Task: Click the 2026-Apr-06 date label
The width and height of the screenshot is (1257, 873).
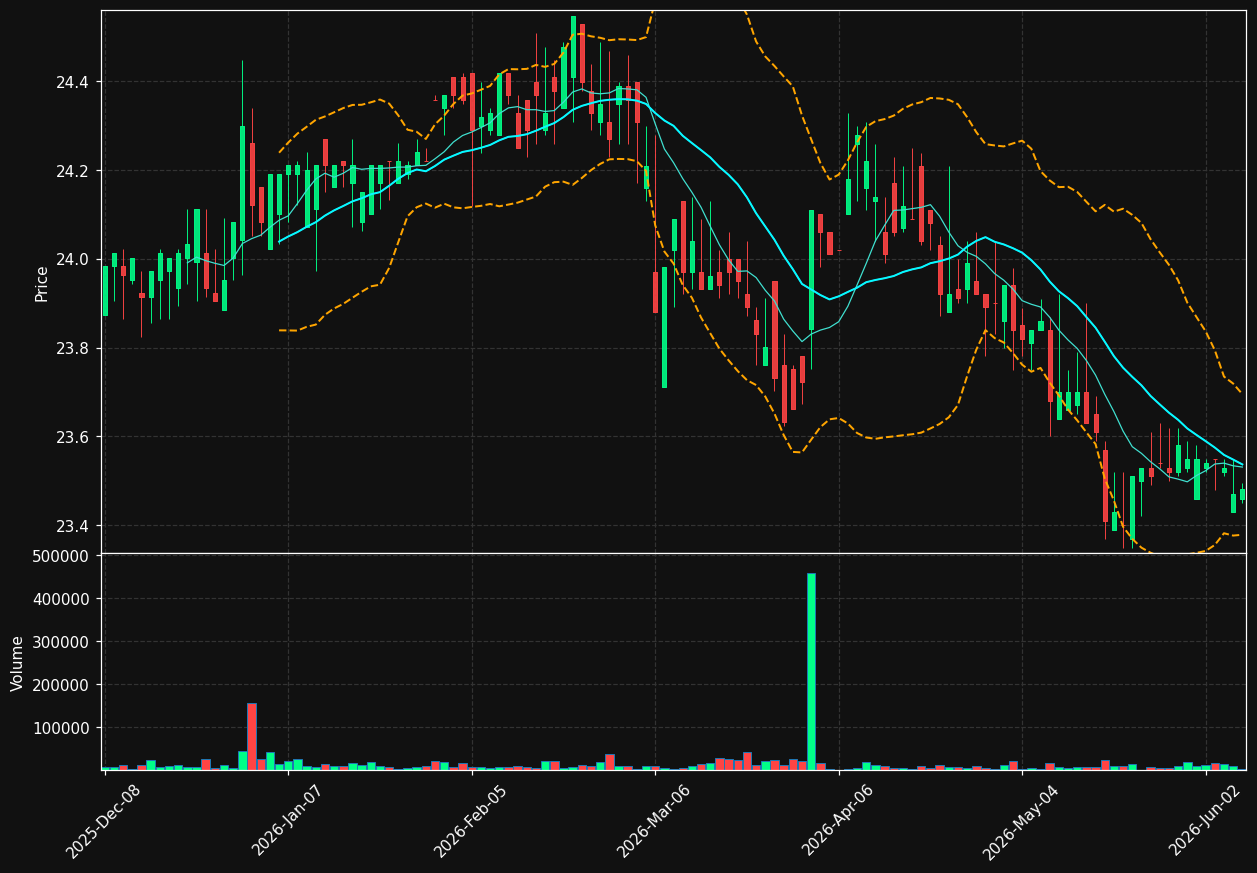Action: (x=838, y=820)
